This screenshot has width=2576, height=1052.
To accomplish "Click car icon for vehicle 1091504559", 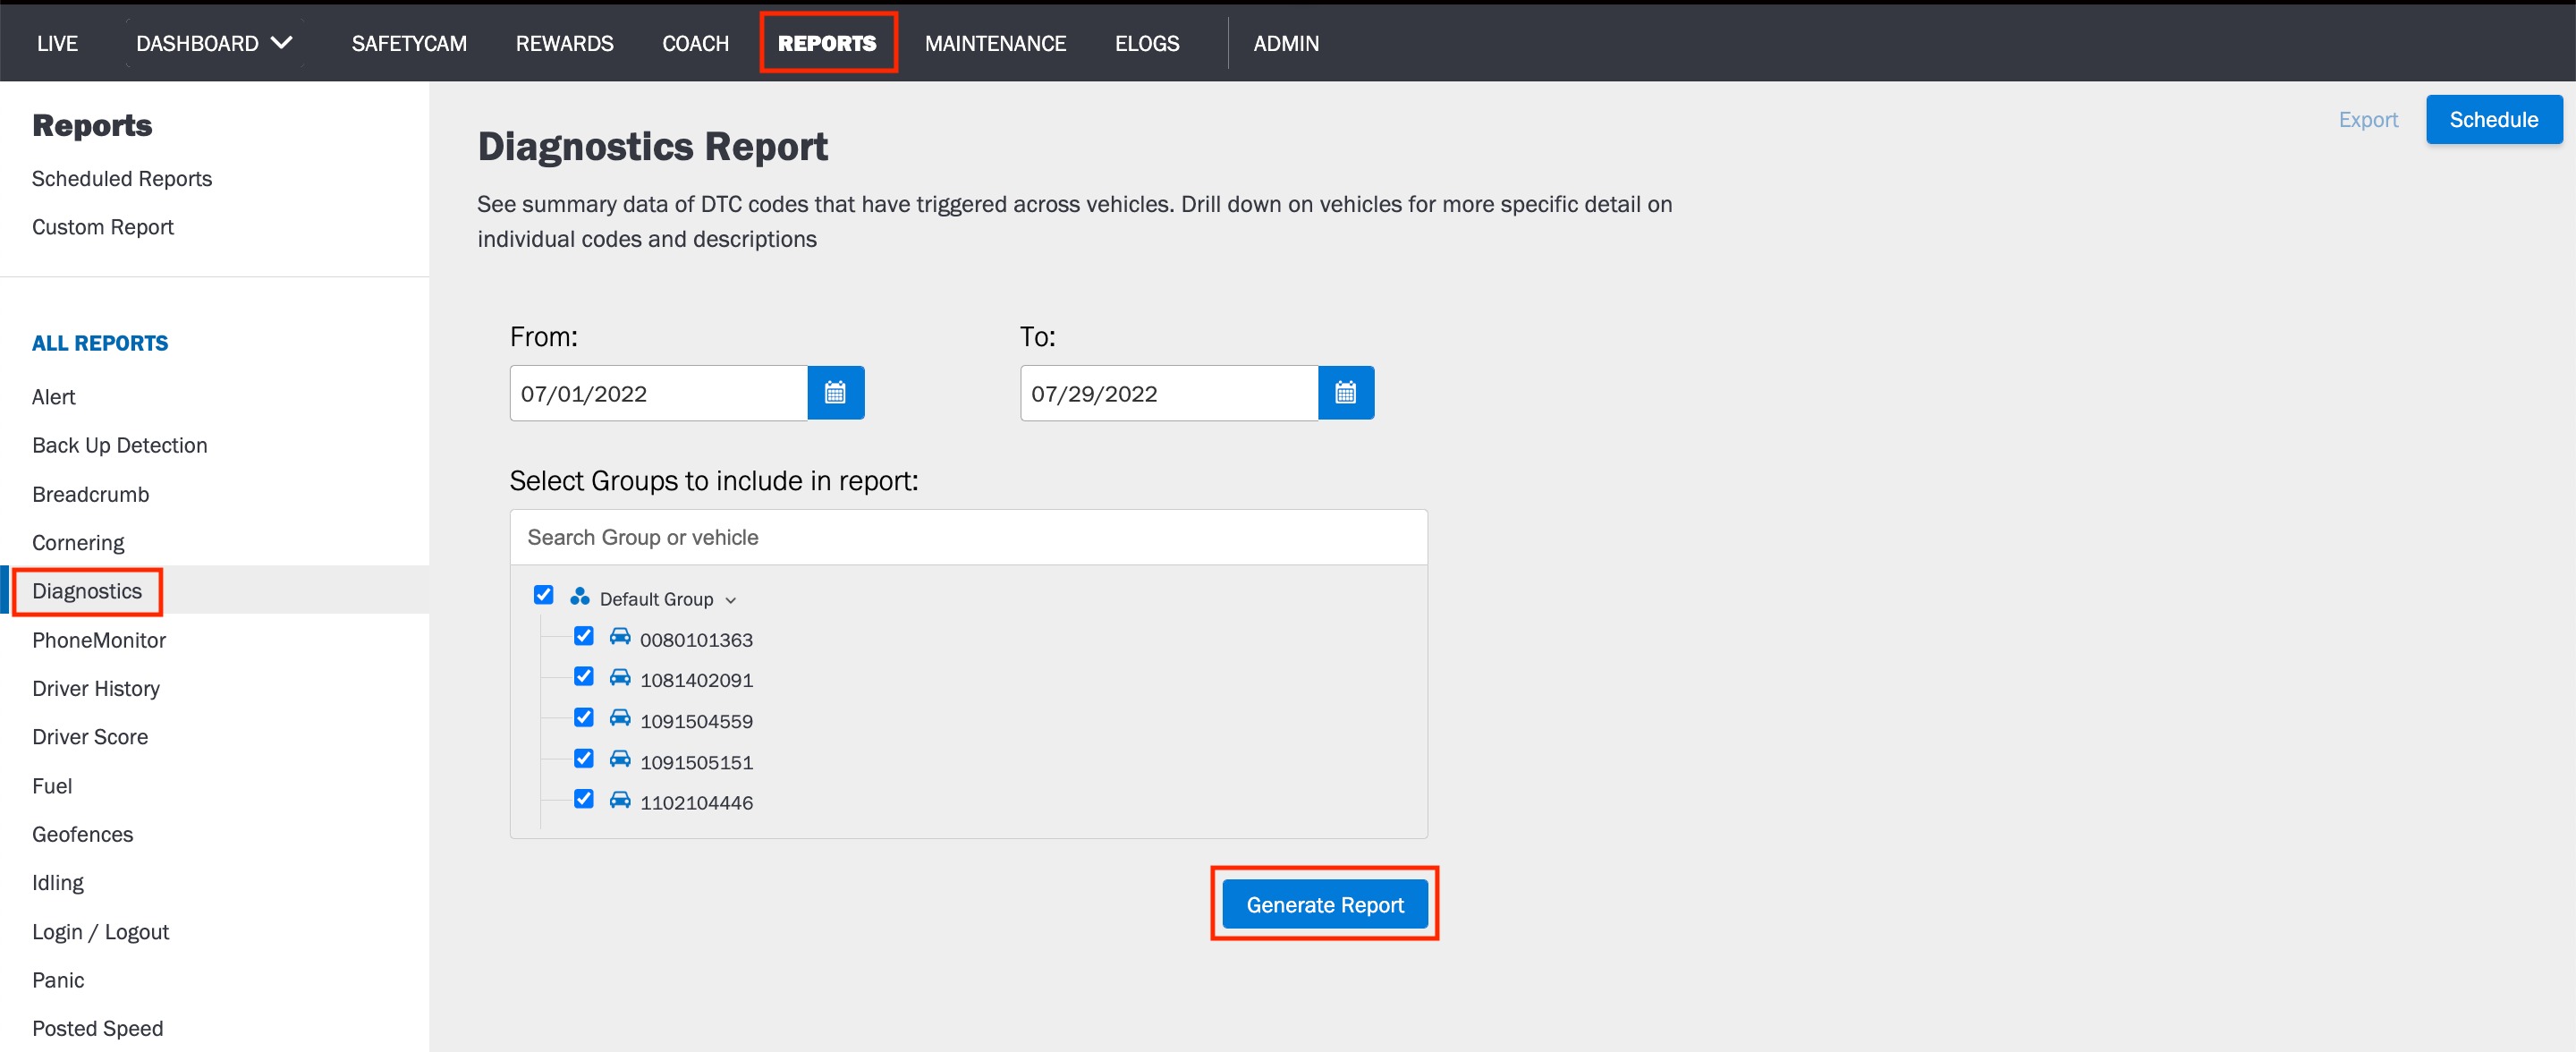I will pos(620,718).
